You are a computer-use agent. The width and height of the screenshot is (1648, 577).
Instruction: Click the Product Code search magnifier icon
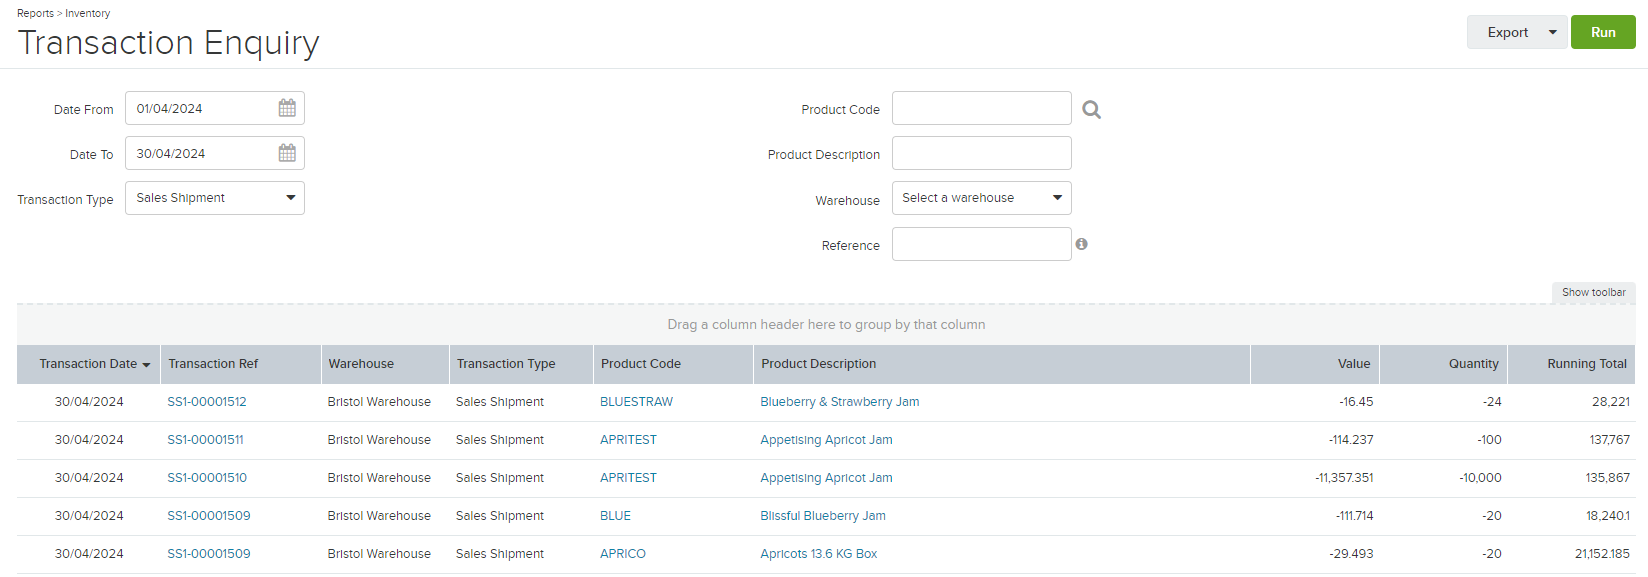[x=1092, y=110]
